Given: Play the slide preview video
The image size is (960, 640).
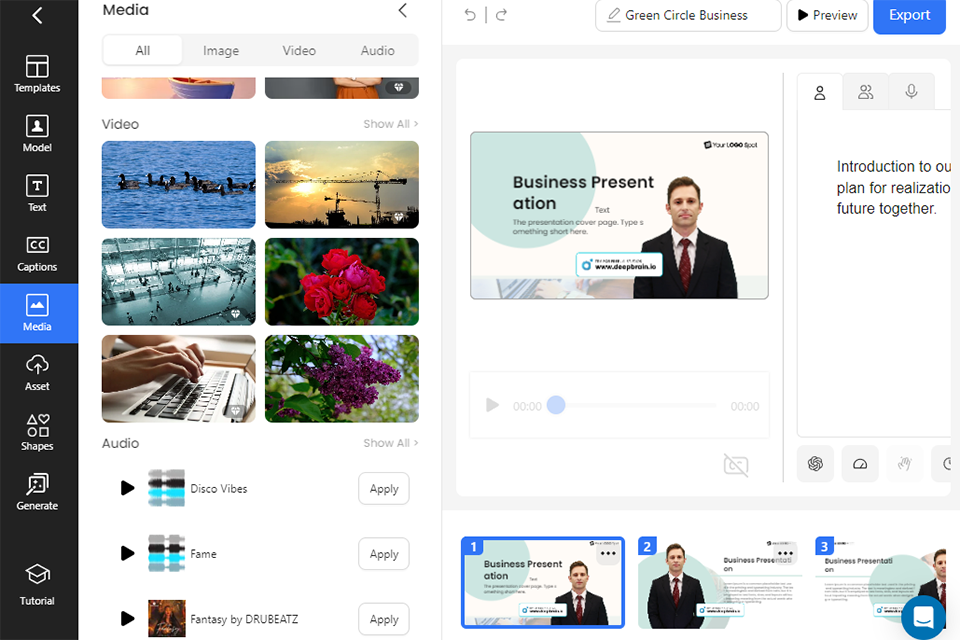Looking at the screenshot, I should click(x=492, y=405).
